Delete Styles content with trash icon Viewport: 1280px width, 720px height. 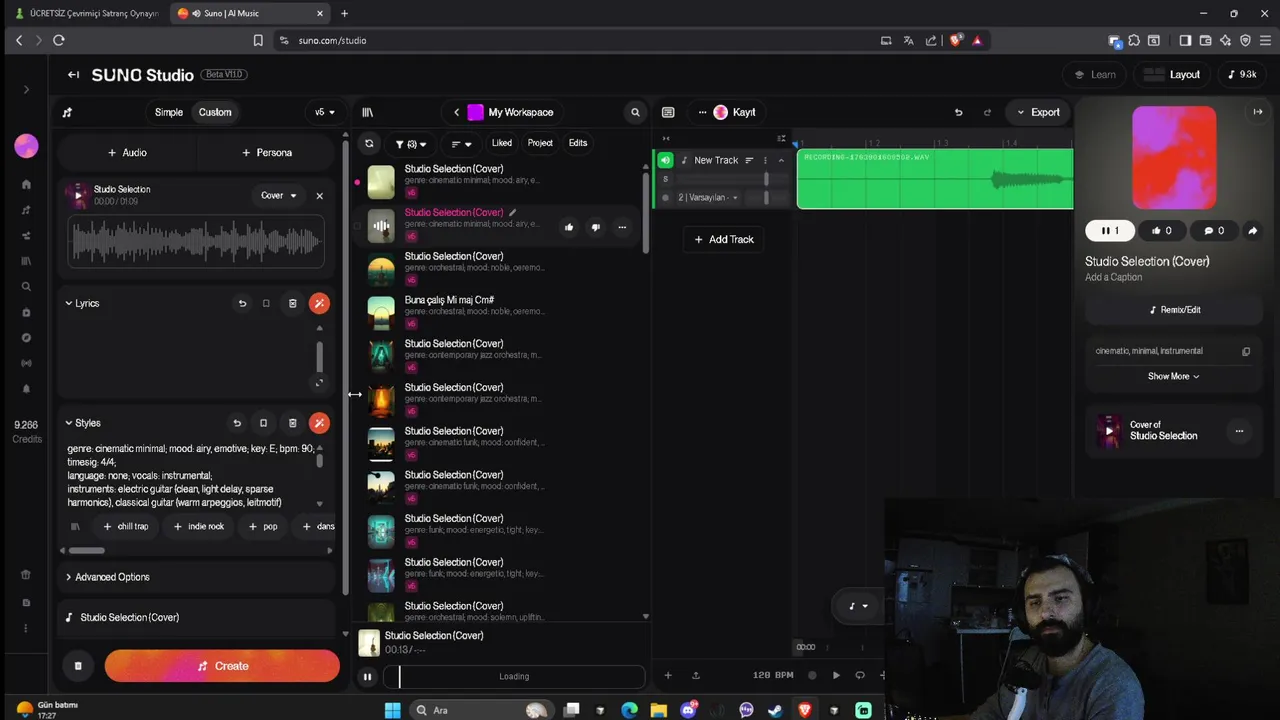(x=292, y=423)
